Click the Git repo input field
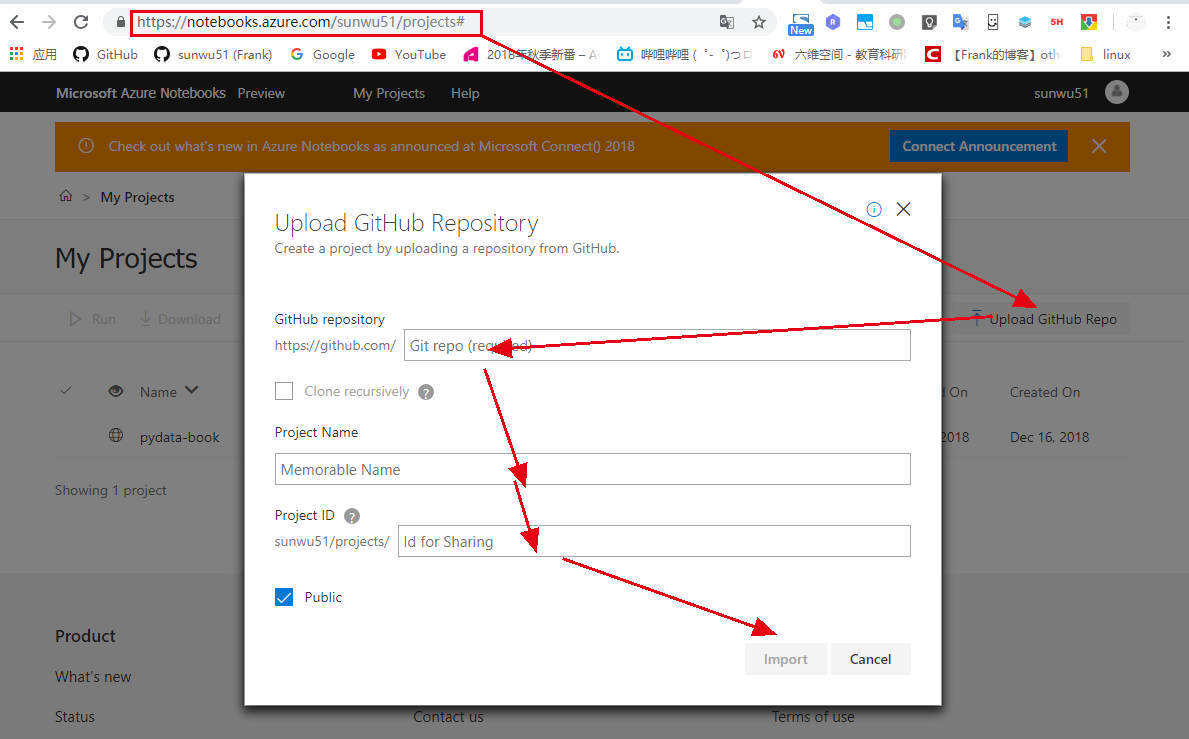The width and height of the screenshot is (1189, 739). [x=657, y=345]
